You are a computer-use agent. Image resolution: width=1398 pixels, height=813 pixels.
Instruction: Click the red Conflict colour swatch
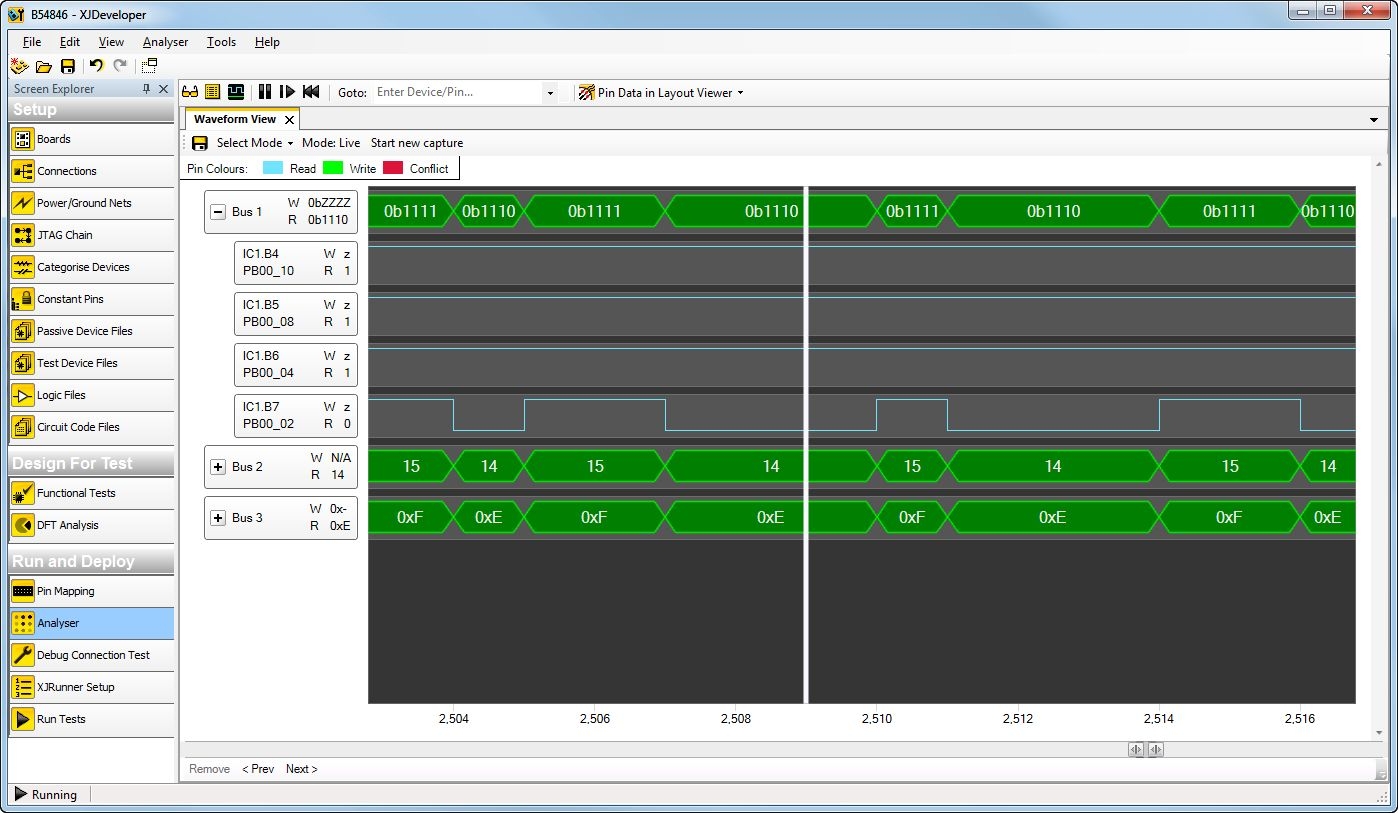(391, 168)
